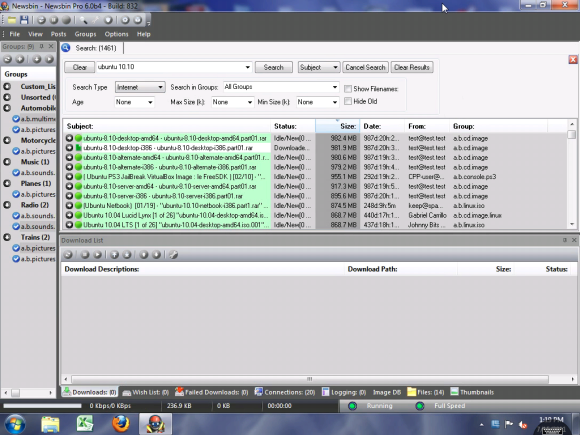Click the Cancel Search button
Viewport: 580px width, 435px height.
(365, 67)
